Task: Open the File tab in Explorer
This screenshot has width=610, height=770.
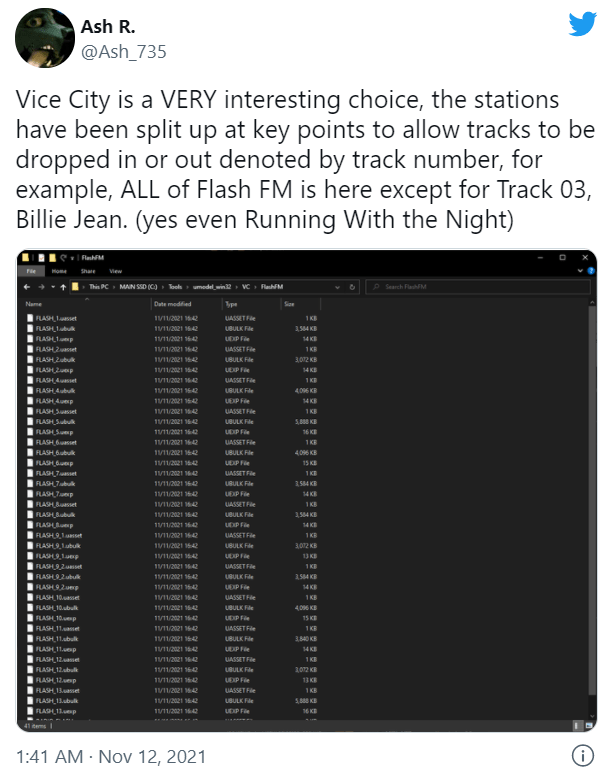Action: point(30,271)
